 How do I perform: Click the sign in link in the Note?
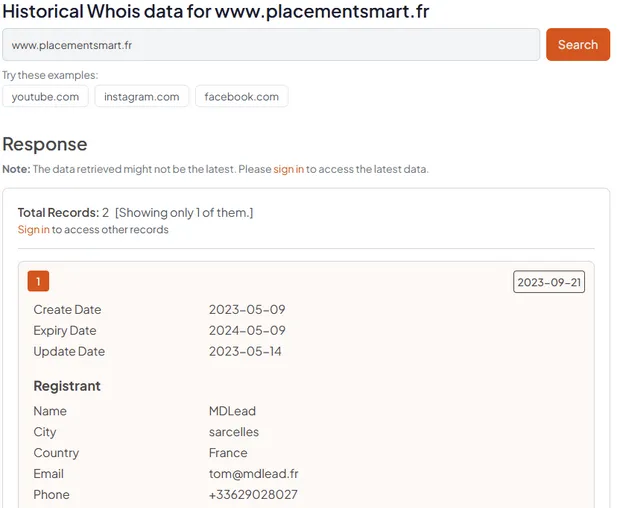click(x=289, y=169)
